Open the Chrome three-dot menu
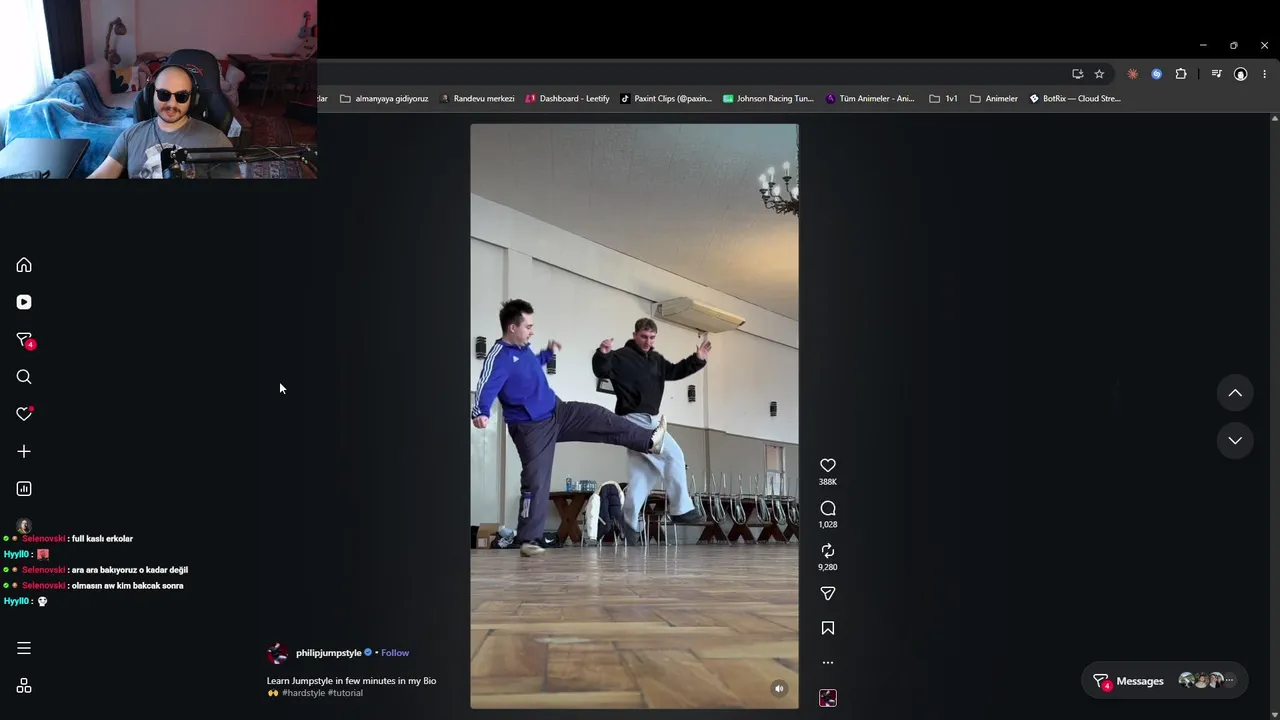The height and width of the screenshot is (720, 1280). (x=1265, y=74)
